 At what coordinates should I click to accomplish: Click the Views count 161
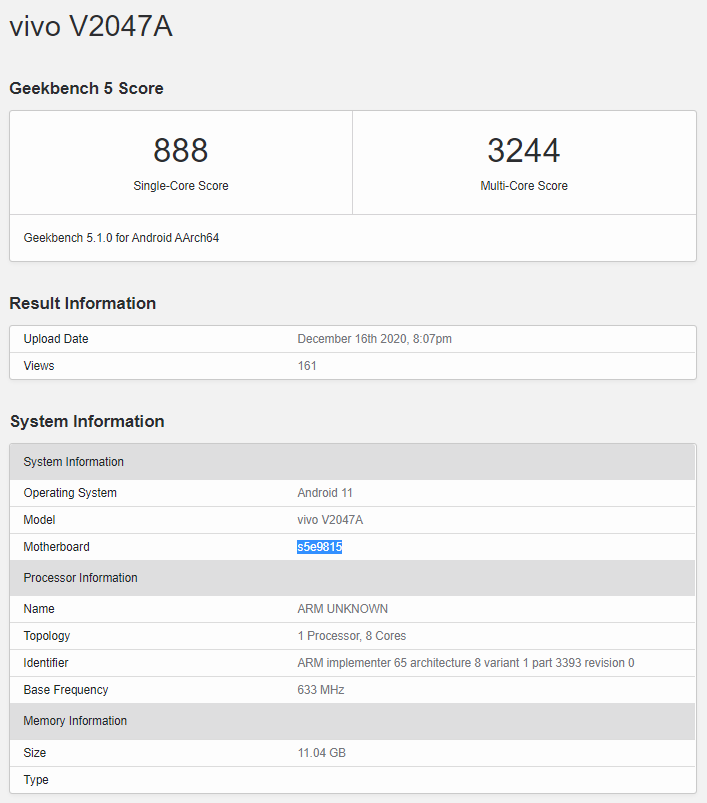click(307, 366)
